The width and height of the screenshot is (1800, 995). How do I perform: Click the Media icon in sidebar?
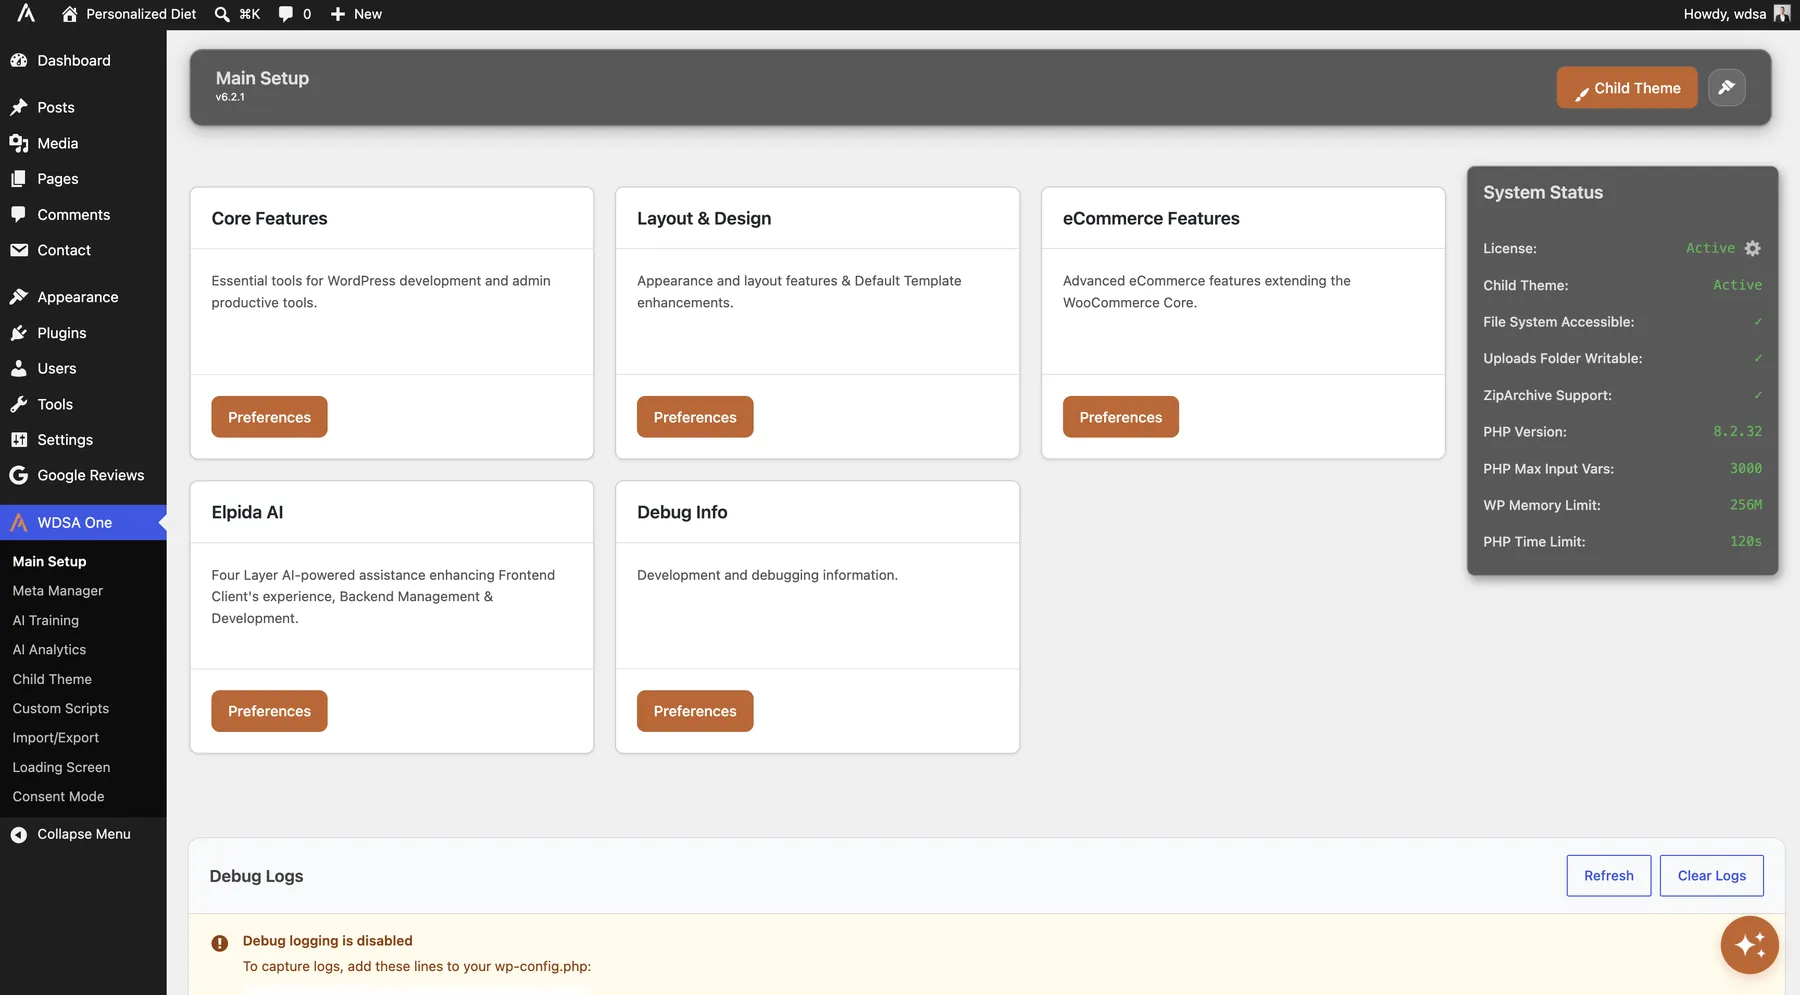coord(19,143)
